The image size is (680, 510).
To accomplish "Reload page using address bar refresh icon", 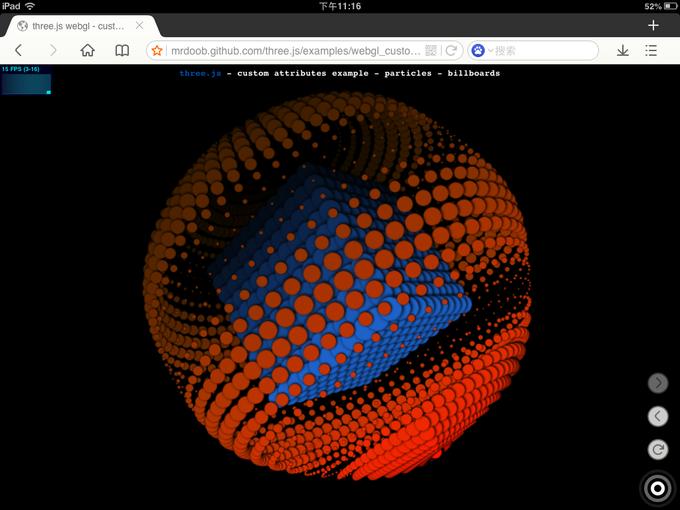I will [x=452, y=50].
